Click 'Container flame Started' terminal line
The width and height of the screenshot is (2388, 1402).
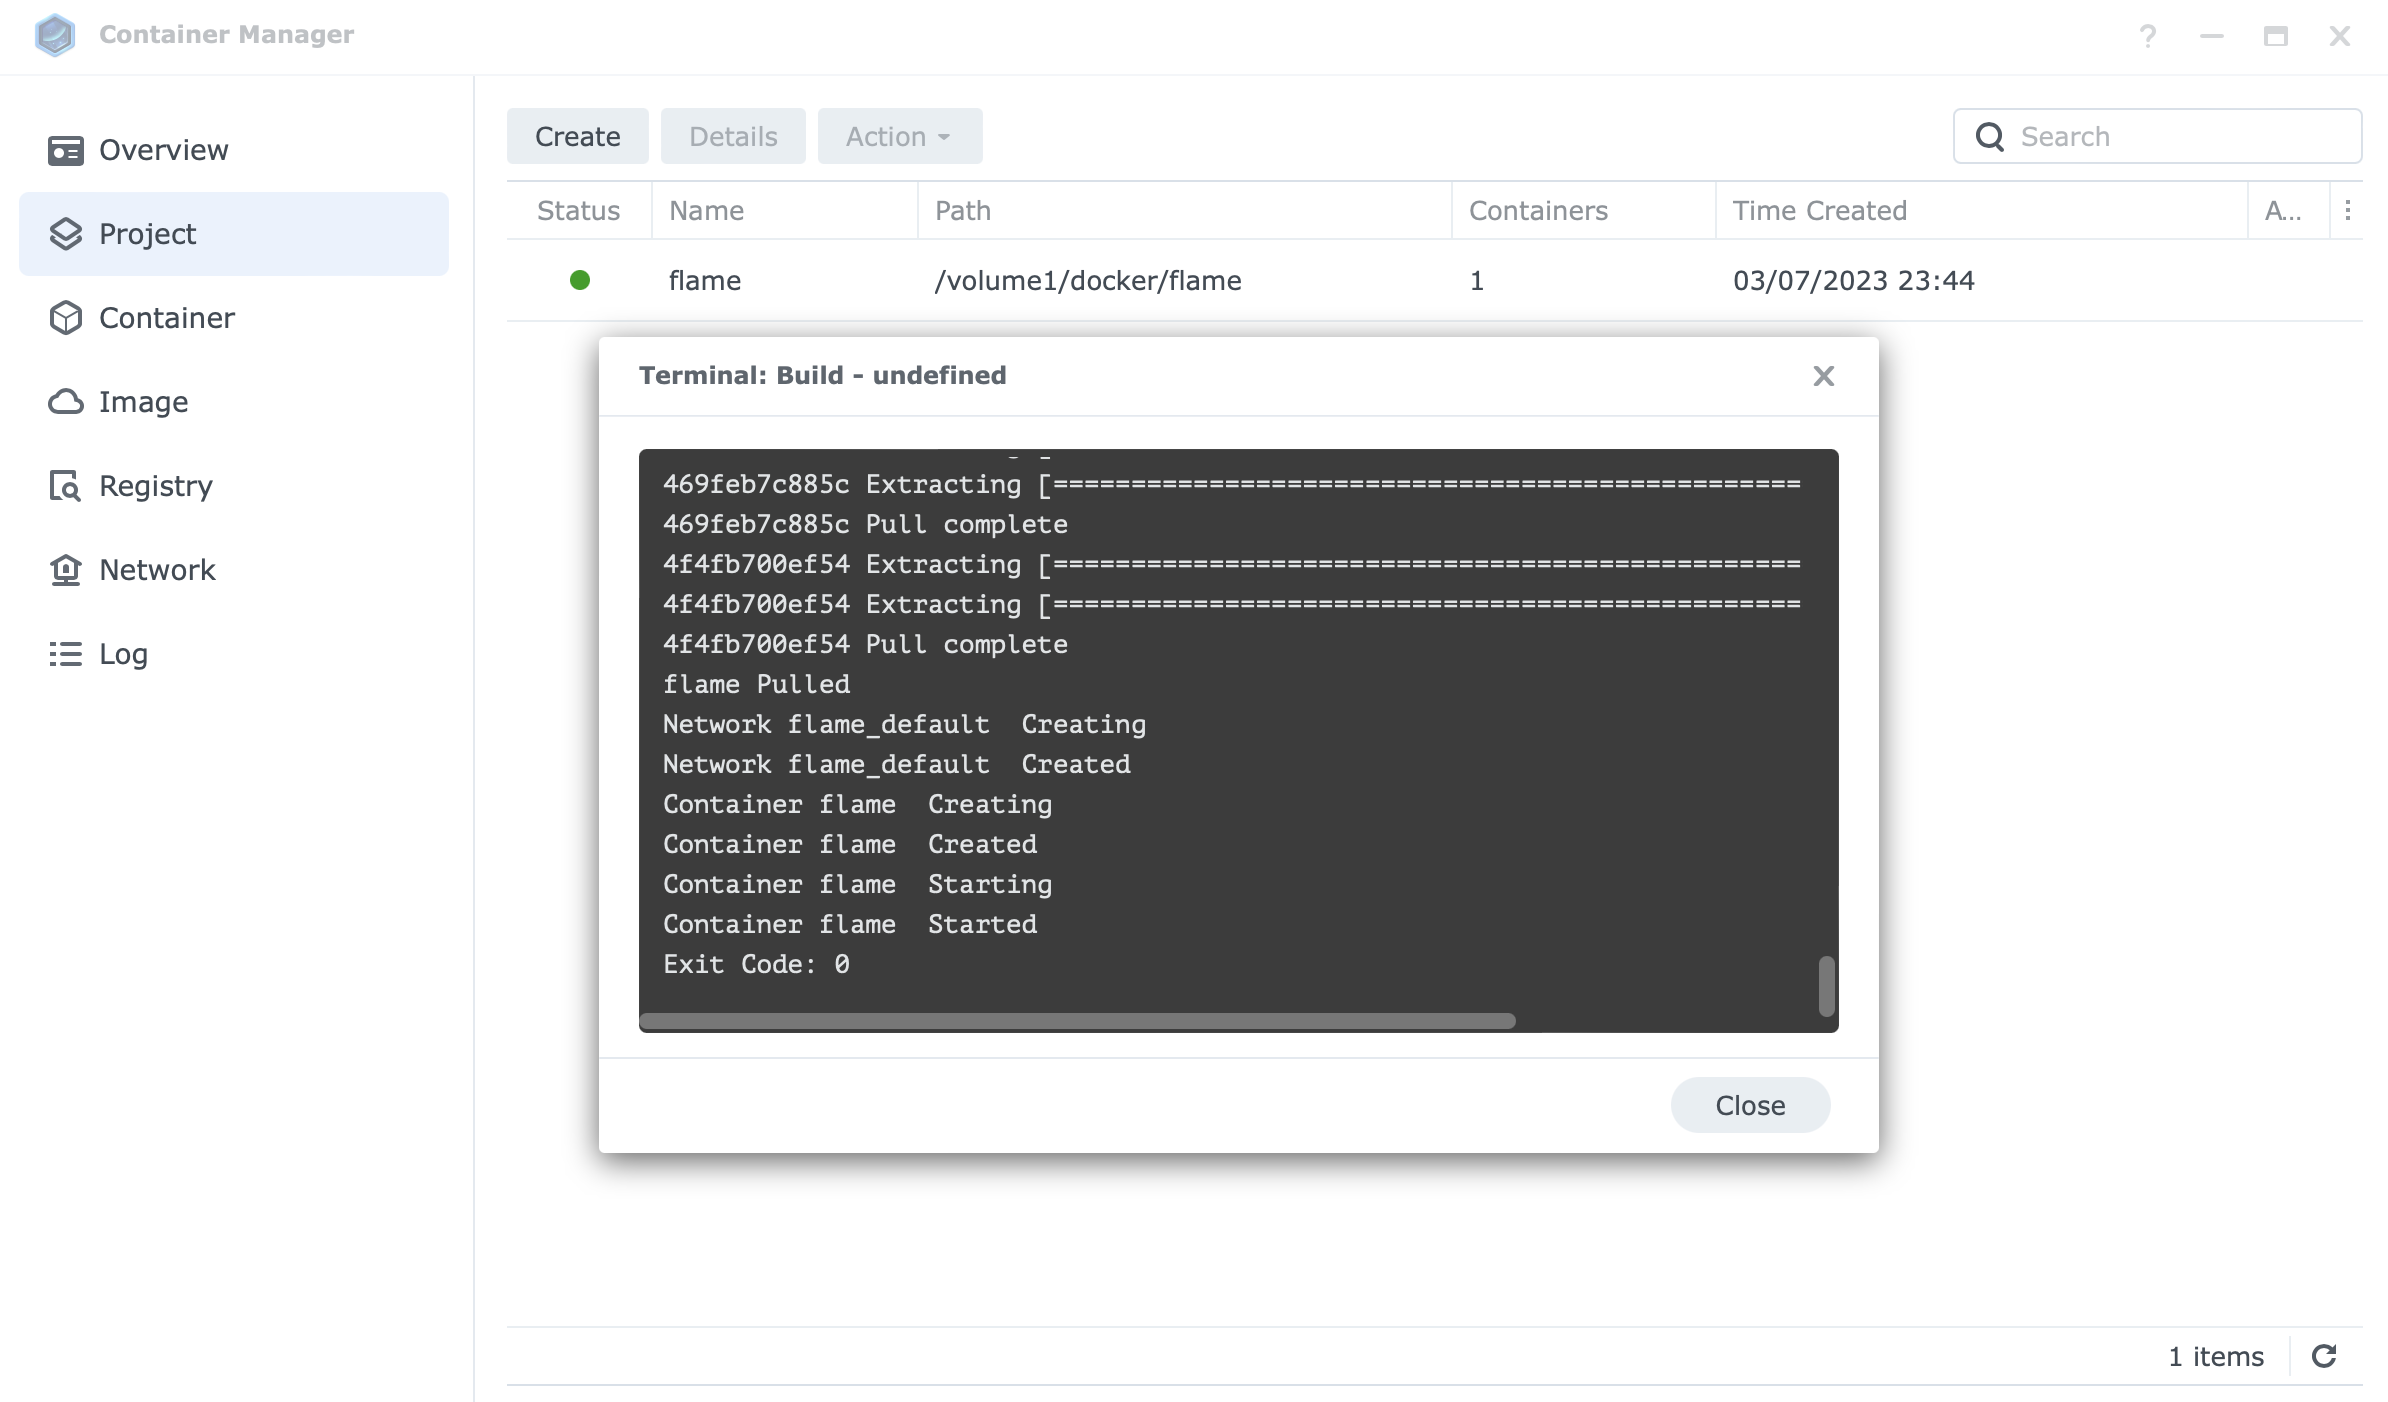pos(850,924)
